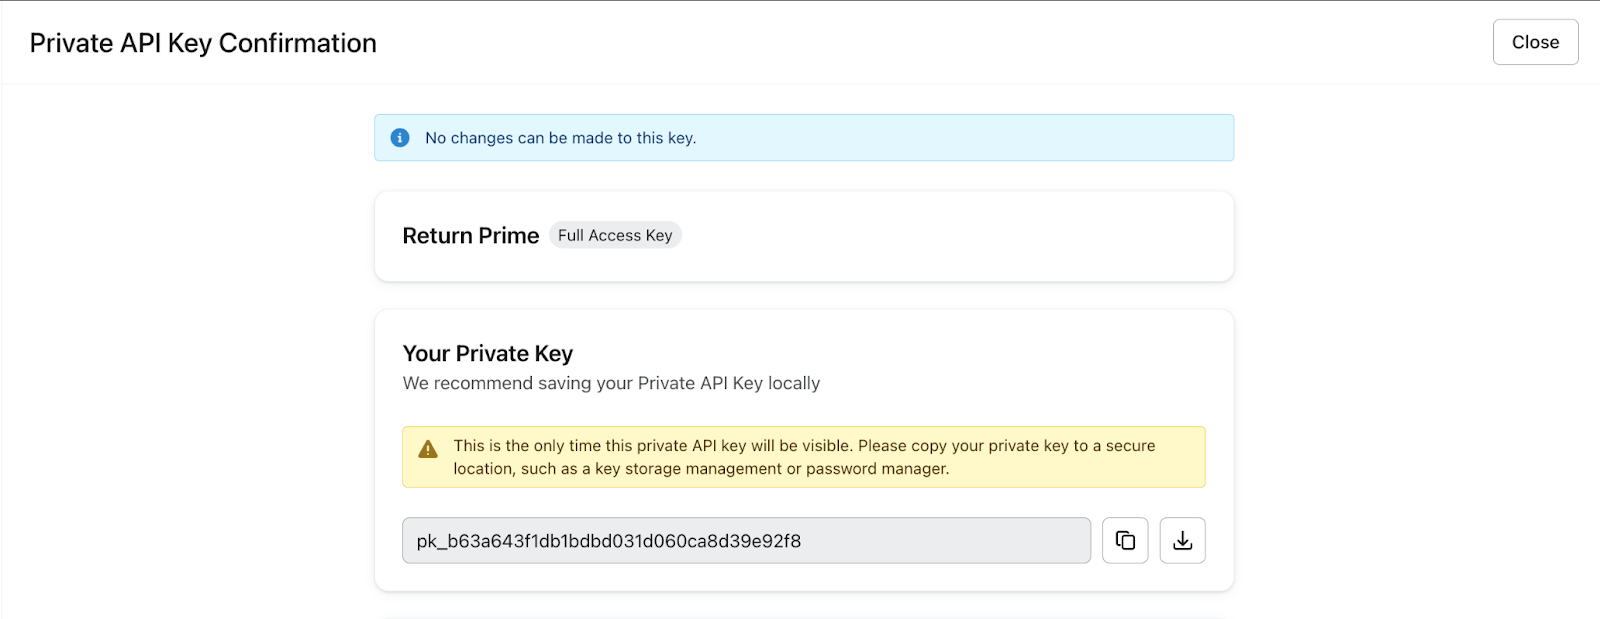Click the yellow only-time-visible warning message
The height and width of the screenshot is (619, 1600).
804,446
